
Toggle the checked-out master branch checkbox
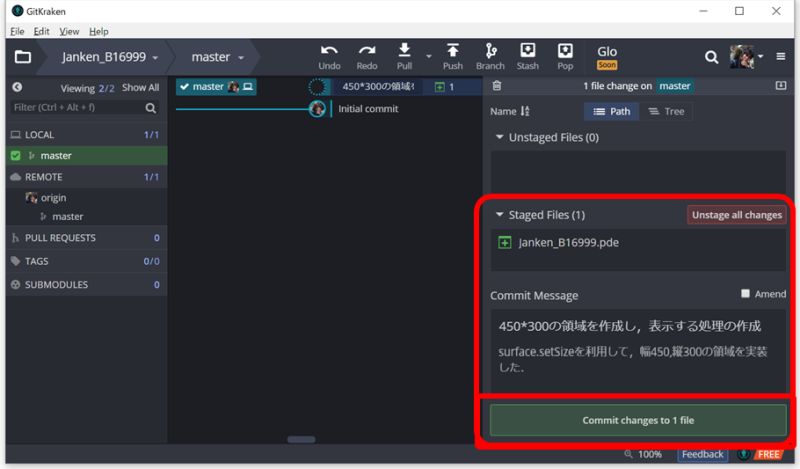tap(15, 156)
